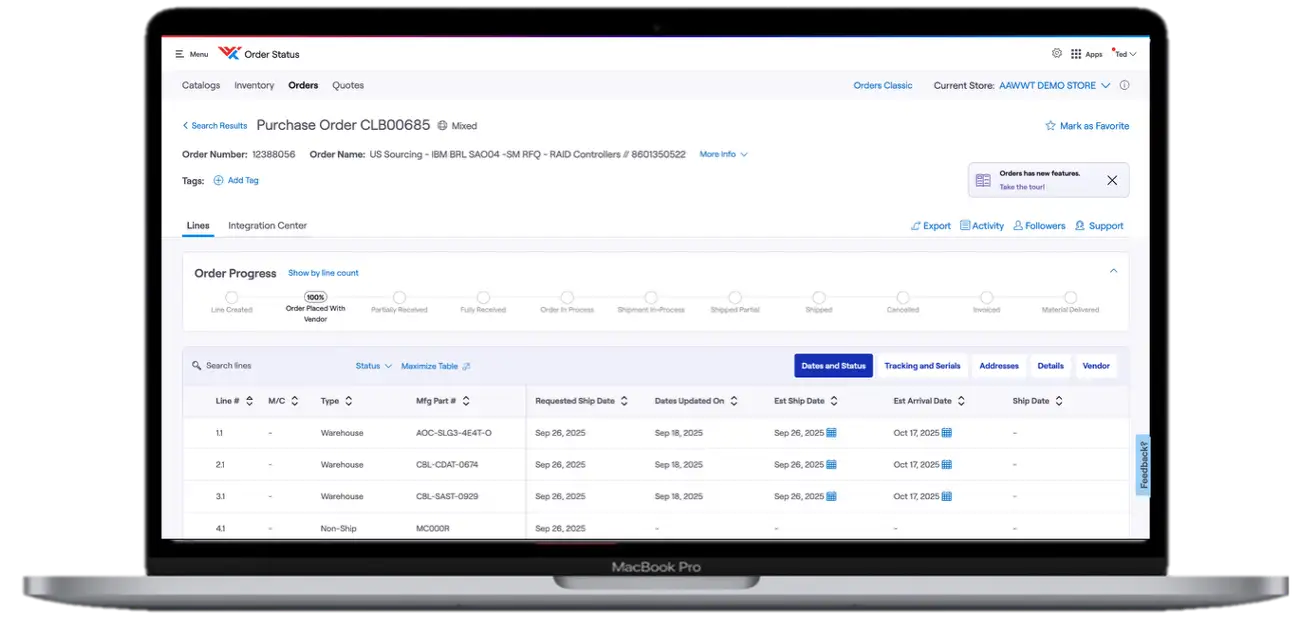Click the Current Store info icon
Image resolution: width=1301 pixels, height=632 pixels.
tap(1124, 86)
